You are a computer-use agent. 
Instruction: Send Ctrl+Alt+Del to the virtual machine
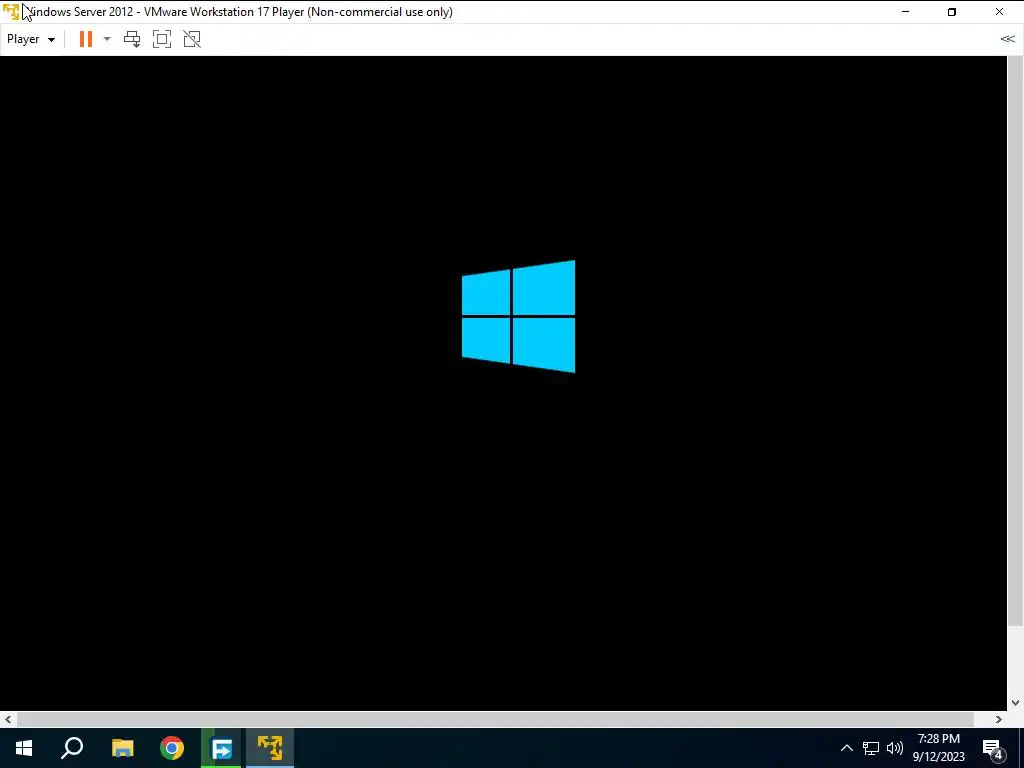pos(132,39)
